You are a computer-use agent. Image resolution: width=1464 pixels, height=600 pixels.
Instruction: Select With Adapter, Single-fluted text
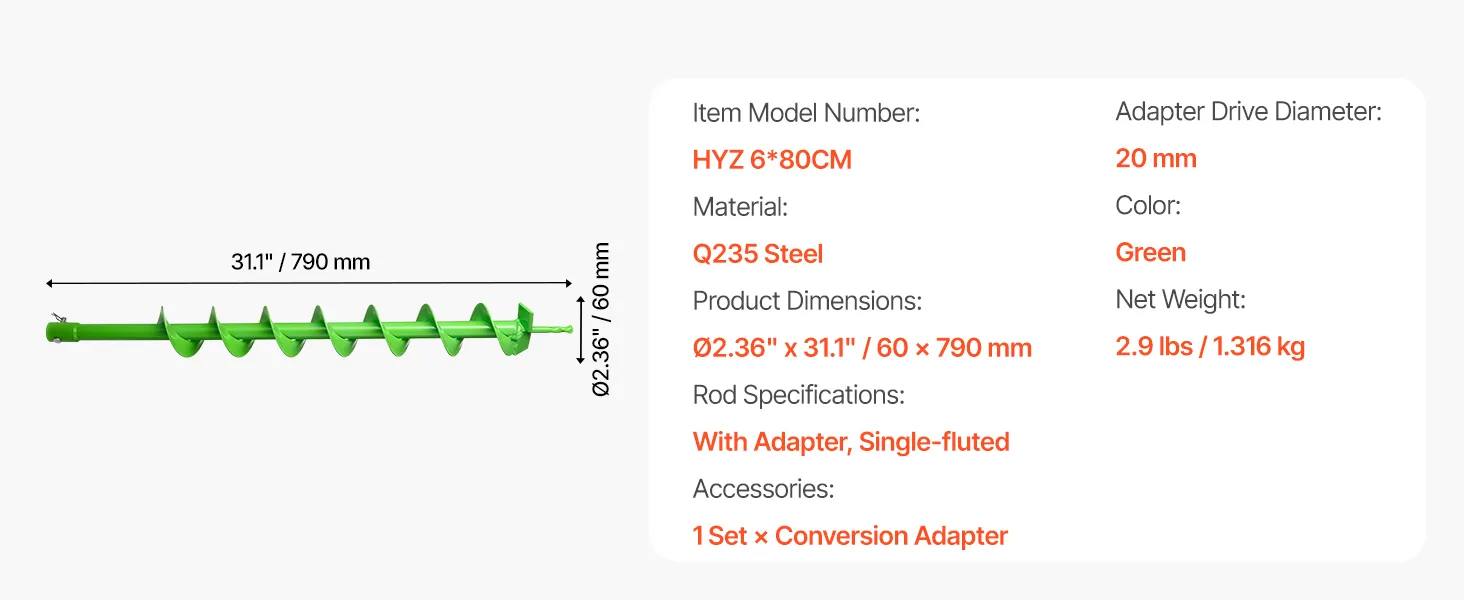coord(851,442)
